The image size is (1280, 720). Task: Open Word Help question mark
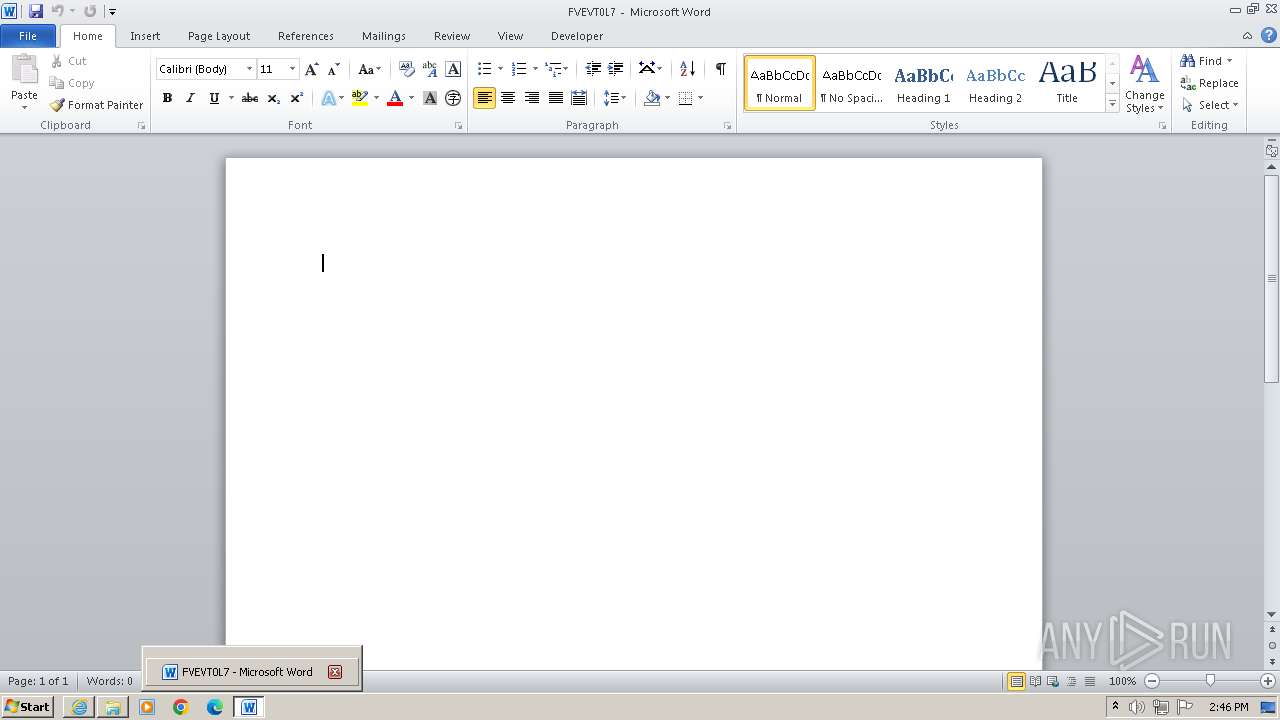coord(1268,35)
